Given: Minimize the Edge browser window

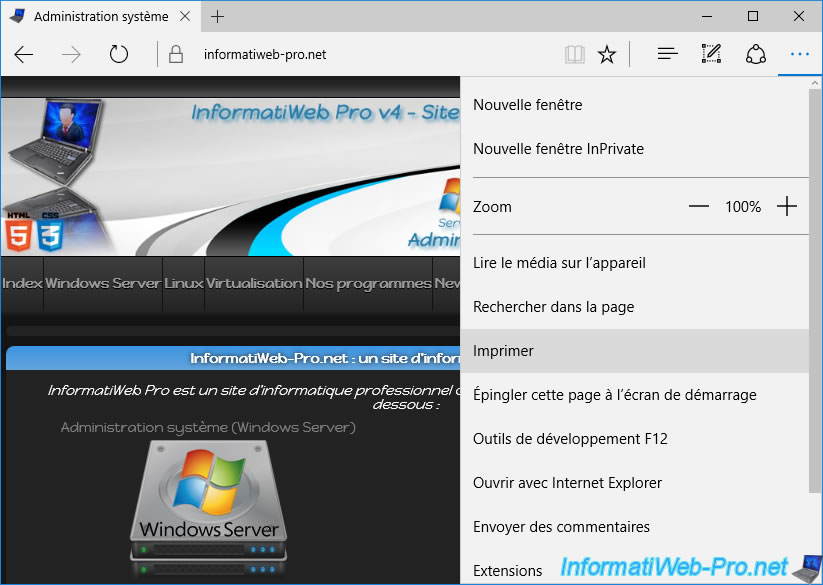Looking at the screenshot, I should pos(707,16).
